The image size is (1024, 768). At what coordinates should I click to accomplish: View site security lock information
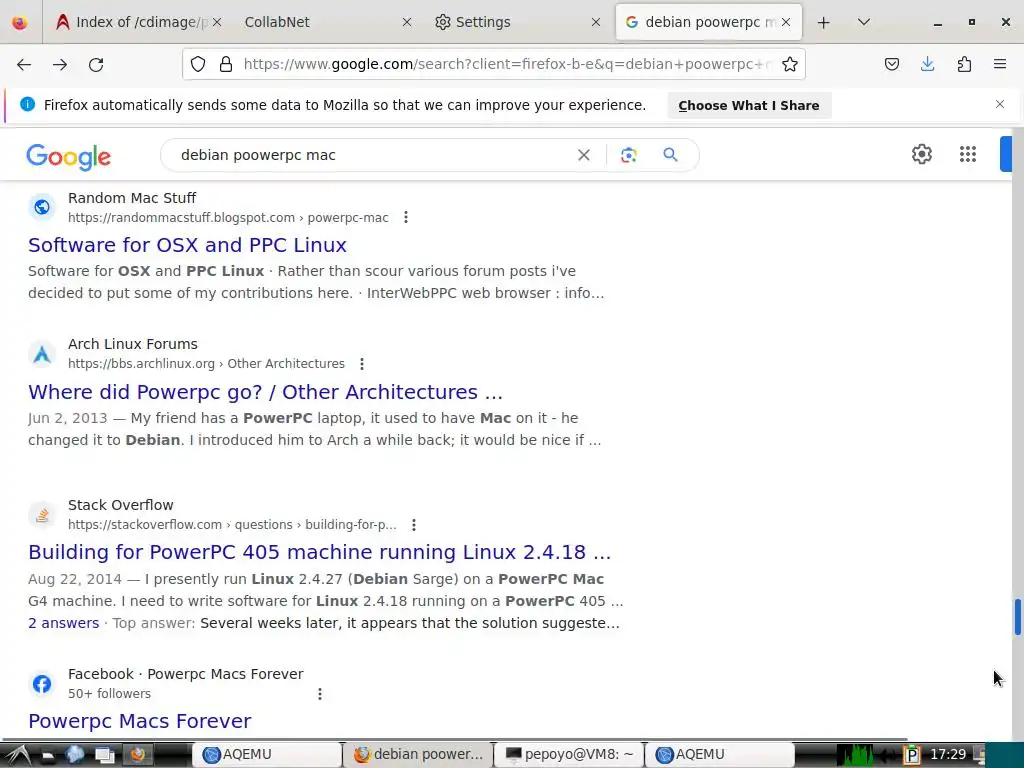[226, 64]
